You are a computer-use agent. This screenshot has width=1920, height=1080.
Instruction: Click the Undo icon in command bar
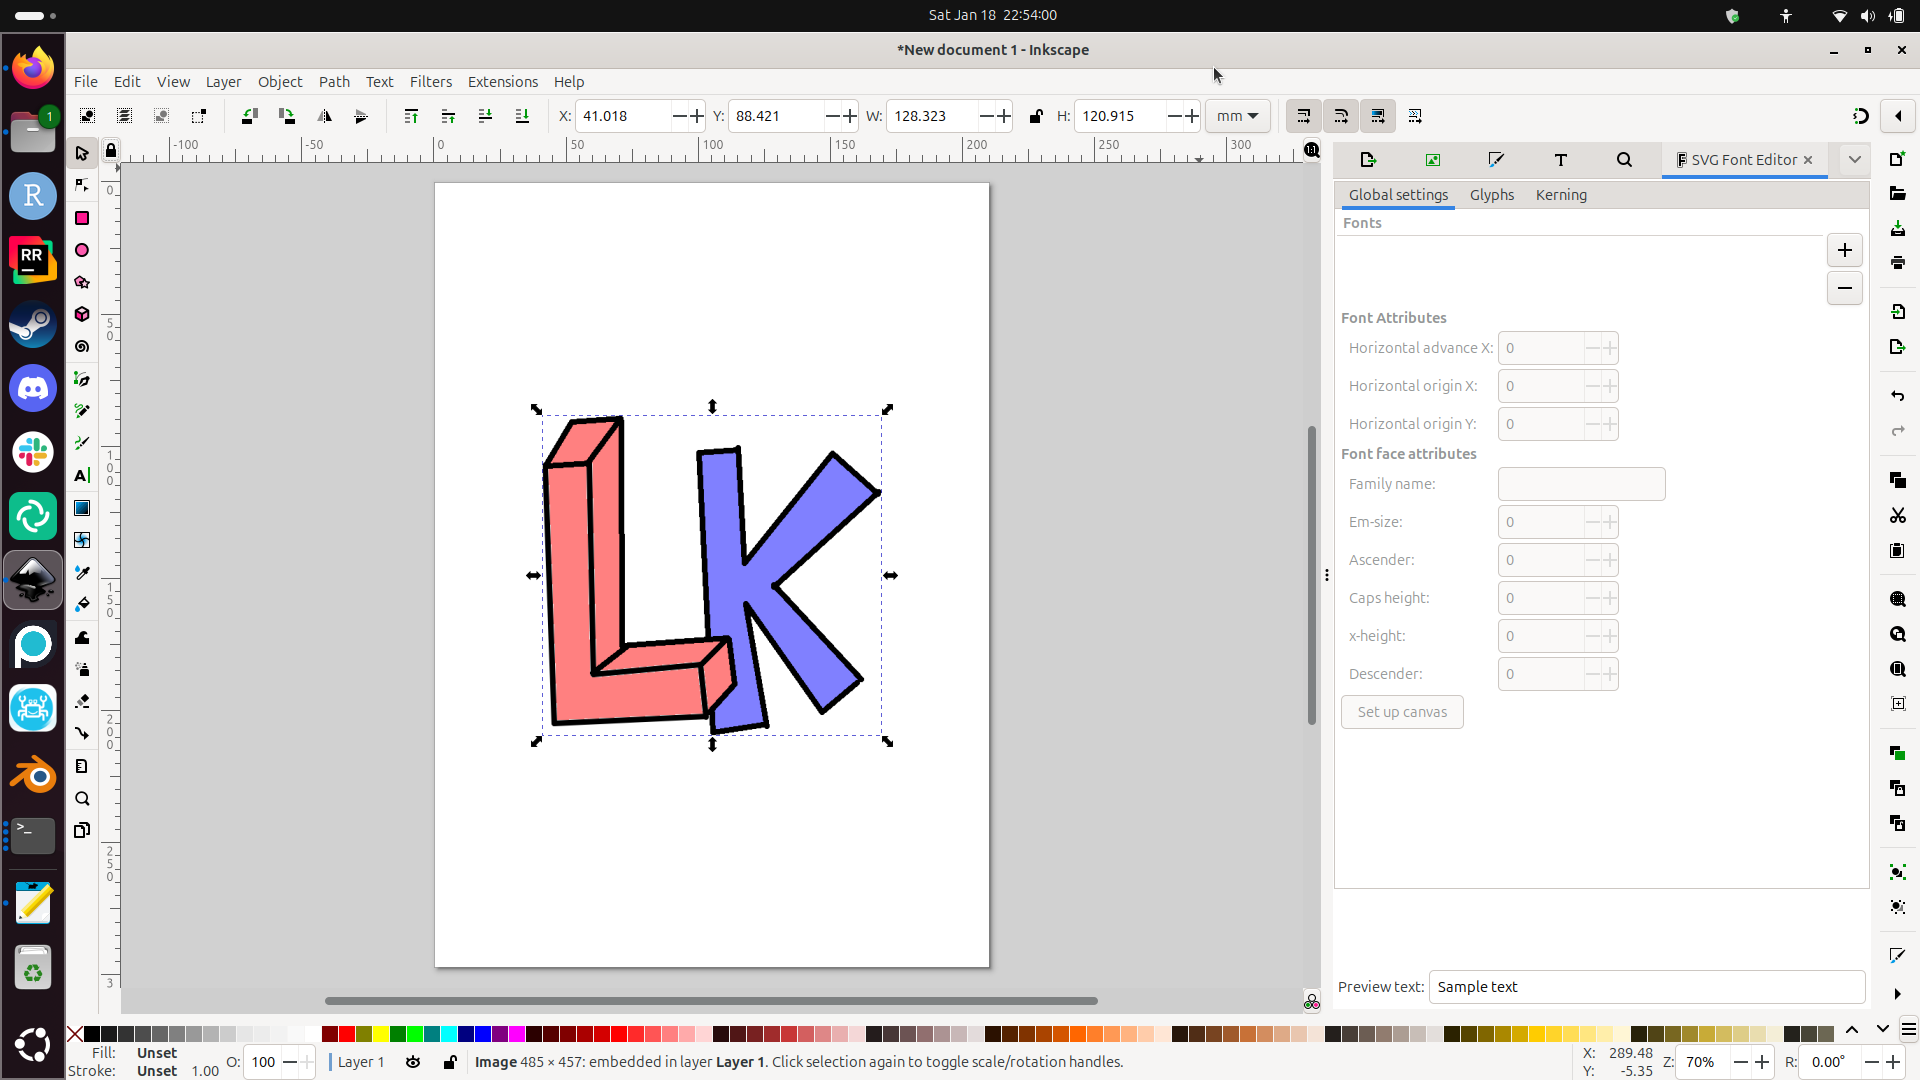click(x=1897, y=396)
